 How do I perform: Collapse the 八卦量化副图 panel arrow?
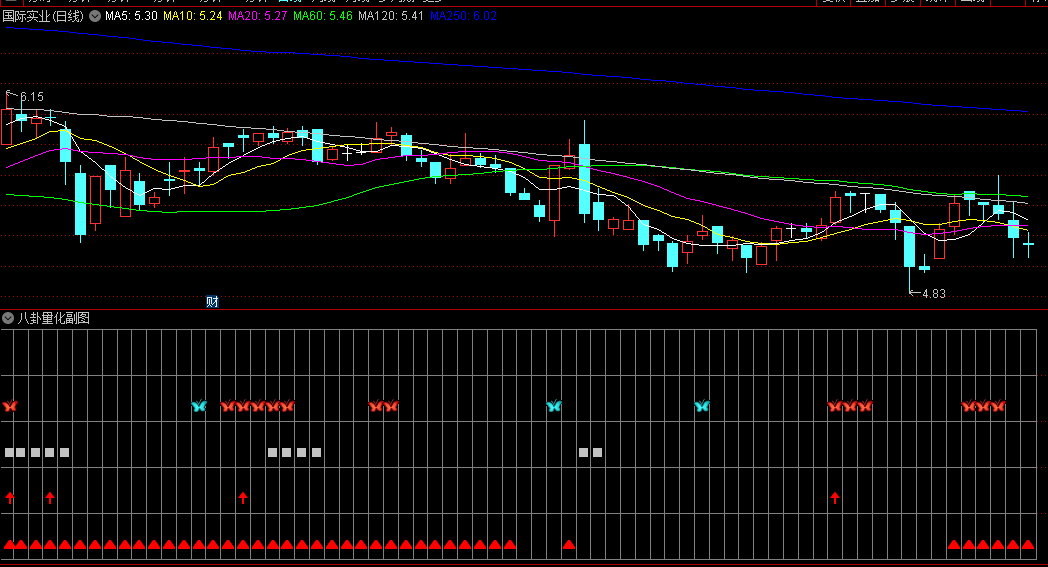pos(8,318)
